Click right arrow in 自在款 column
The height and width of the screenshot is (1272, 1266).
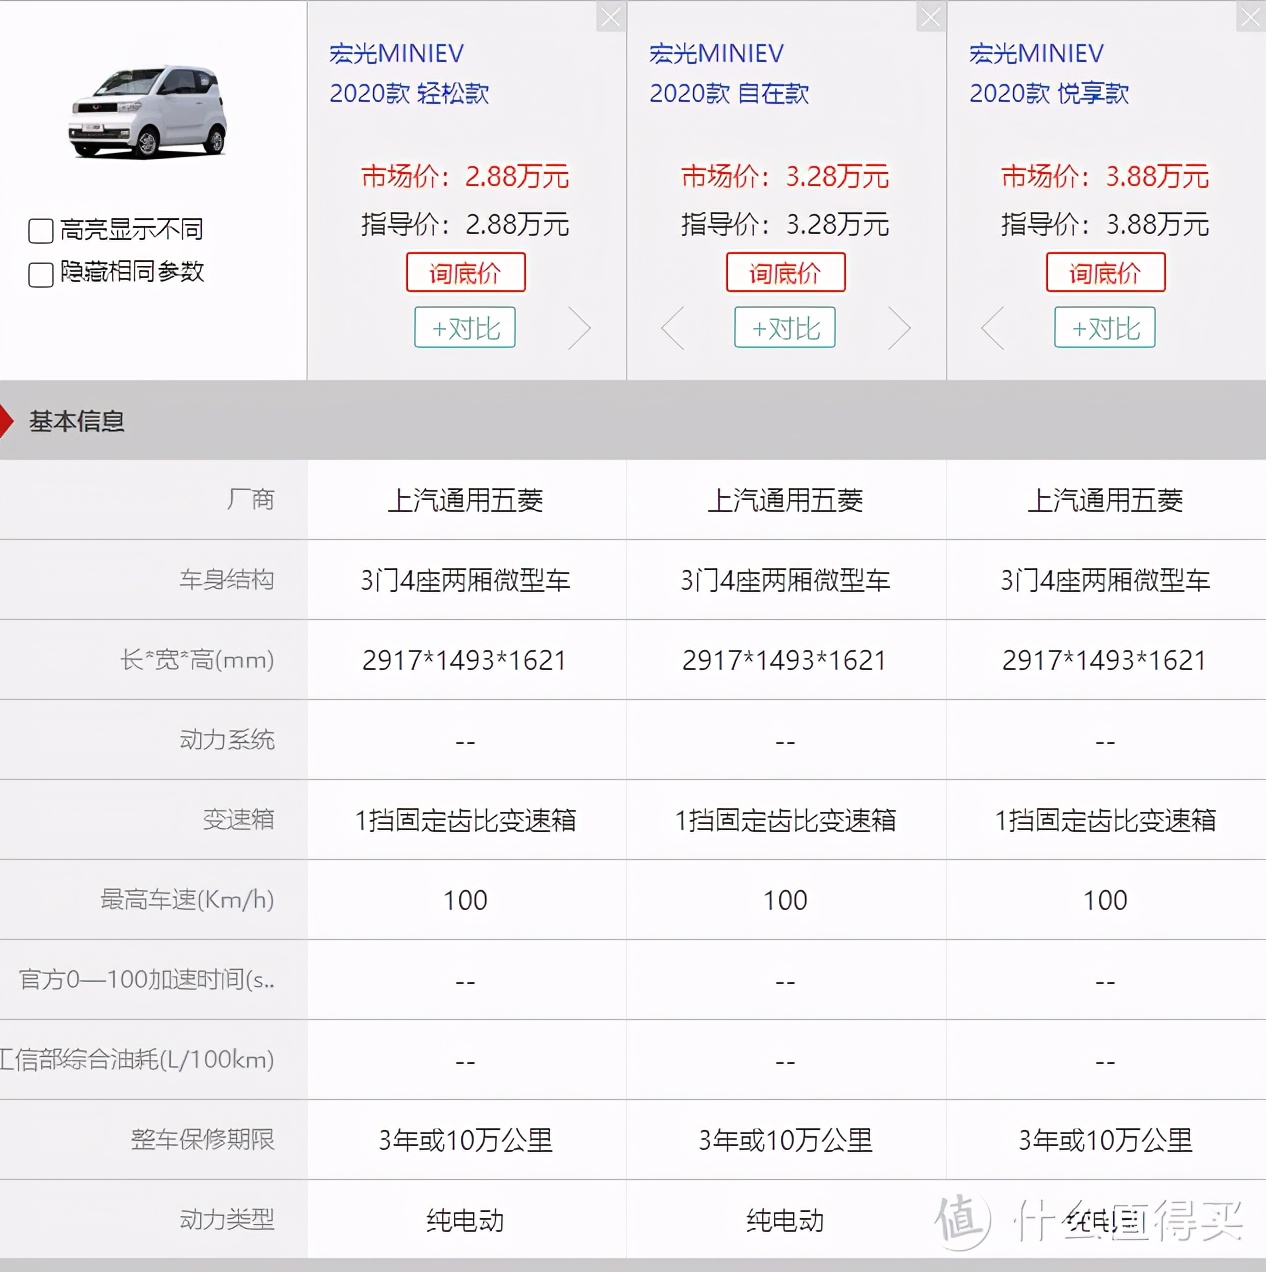coord(900,328)
